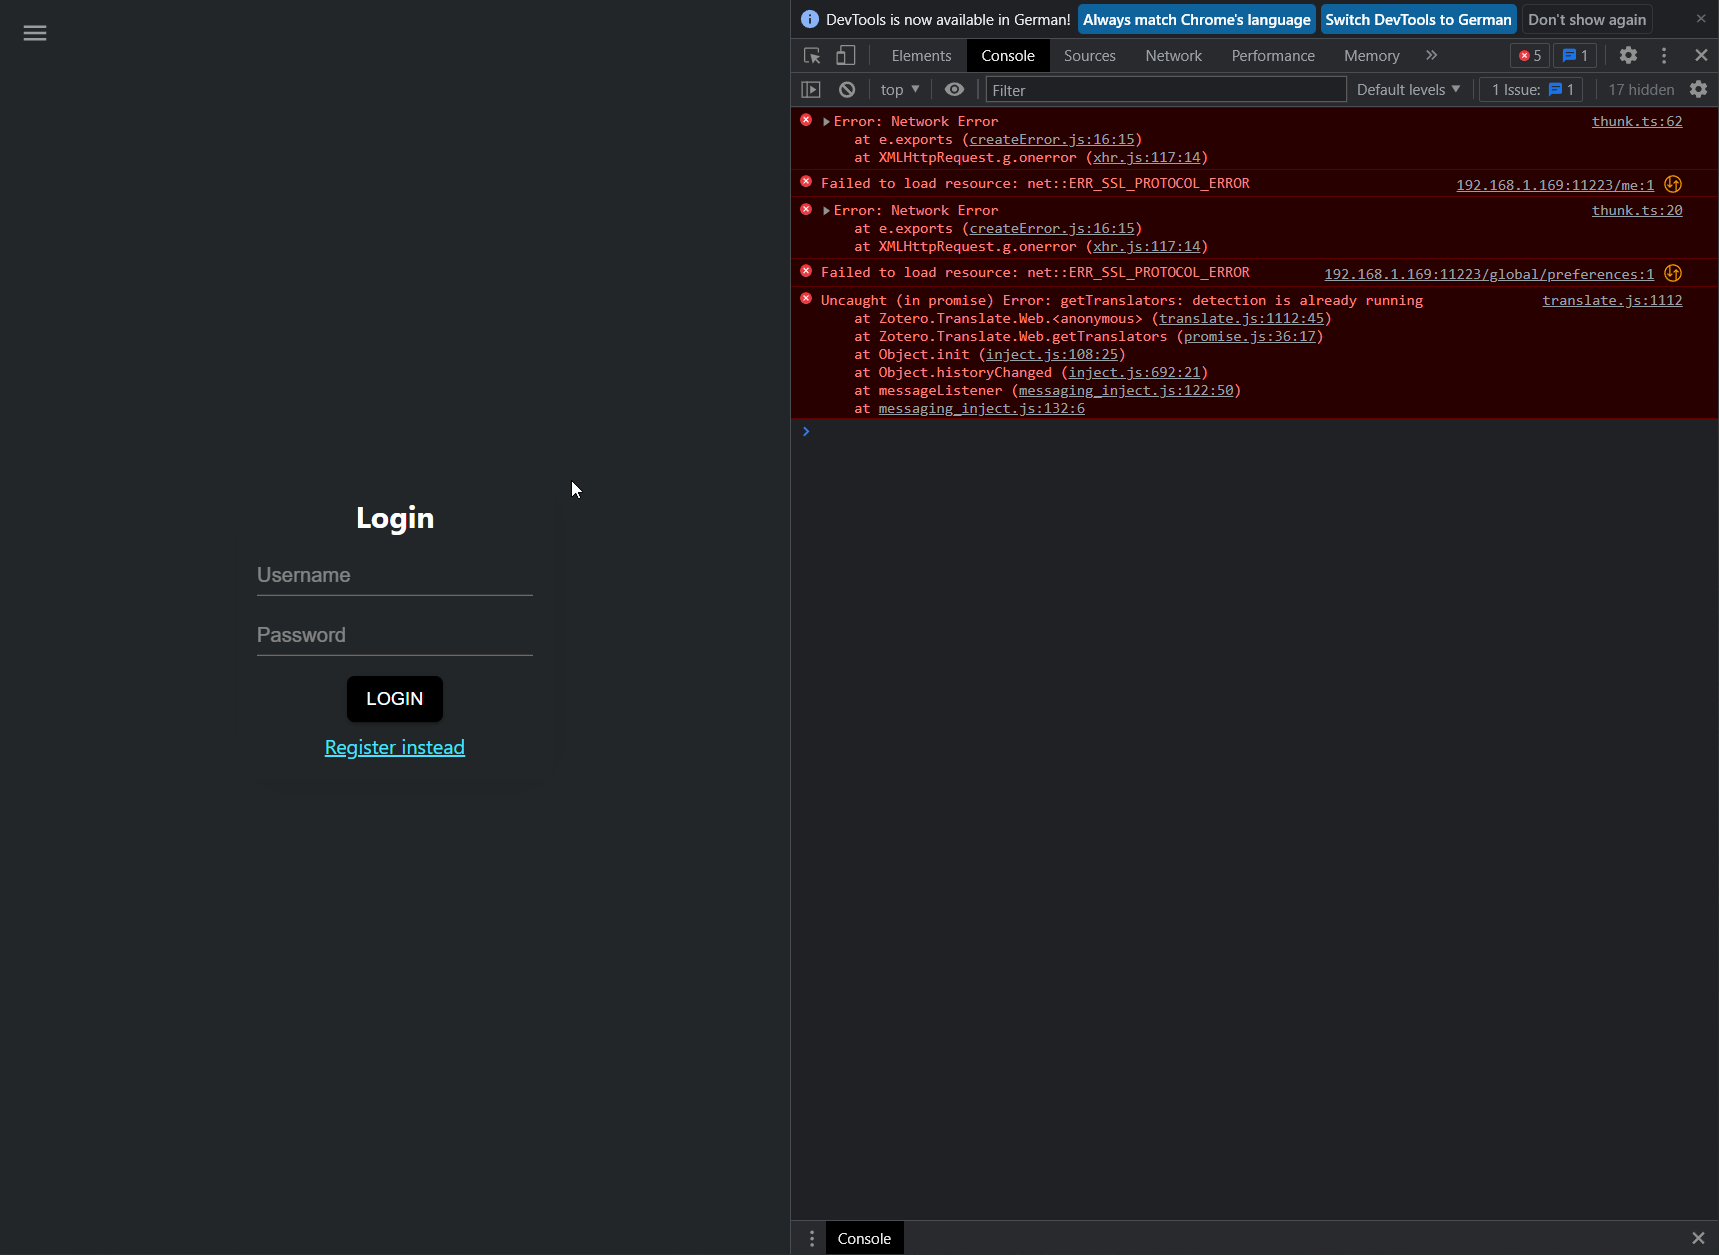Click the LOGIN button
The image size is (1719, 1255).
click(394, 698)
